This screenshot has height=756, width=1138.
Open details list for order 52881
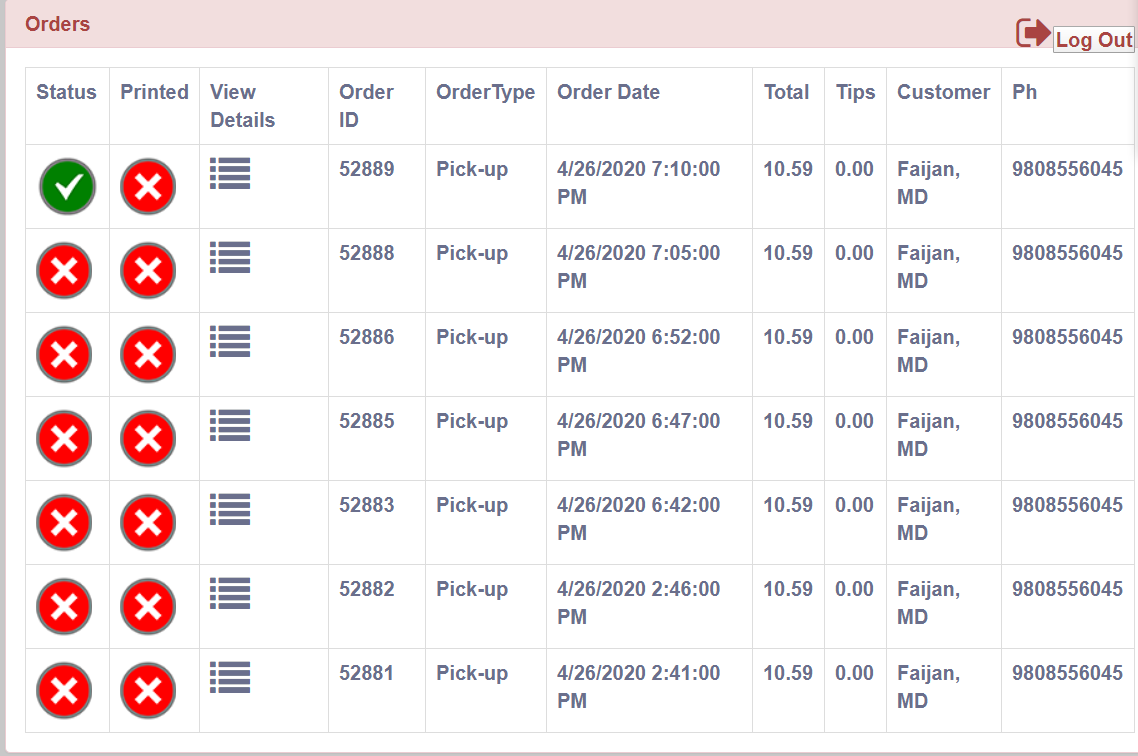tap(230, 678)
